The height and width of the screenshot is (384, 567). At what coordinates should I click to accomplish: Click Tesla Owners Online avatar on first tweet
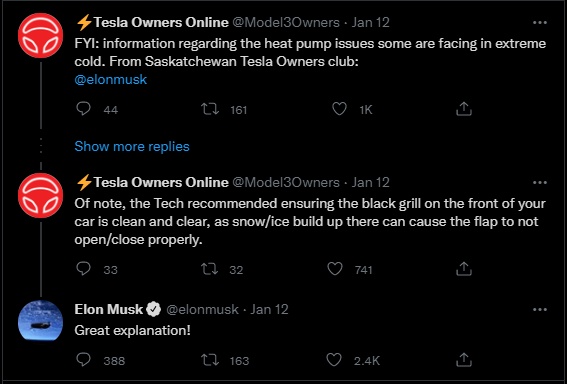[x=40, y=36]
